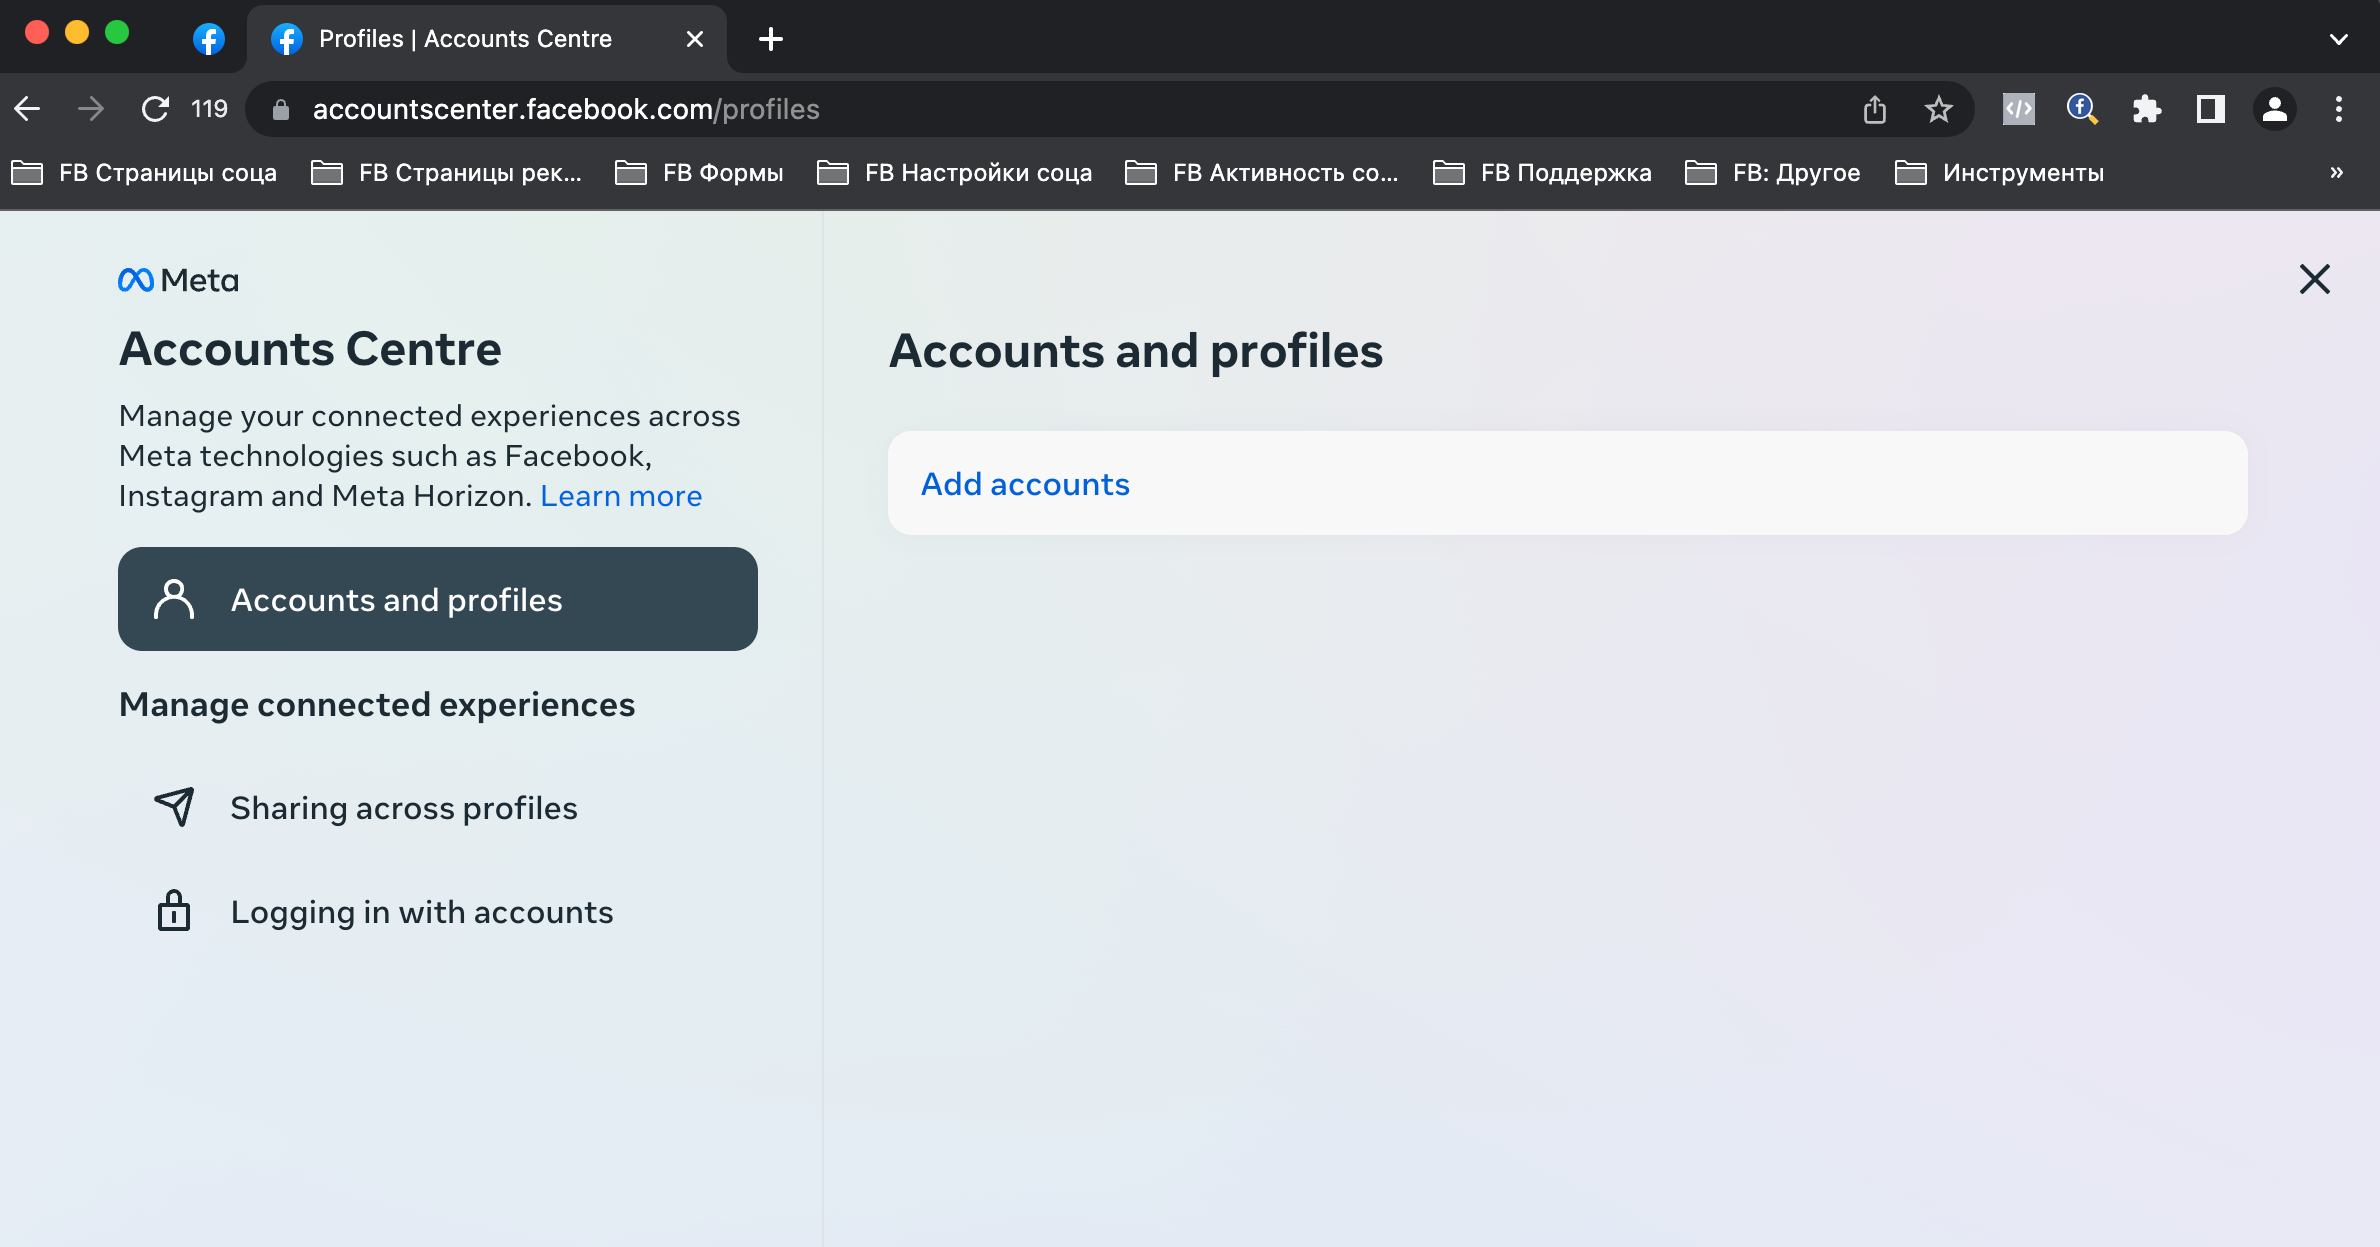Viewport: 2380px width, 1247px height.
Task: Open the FB Активность со... bookmark folder
Action: click(1262, 172)
